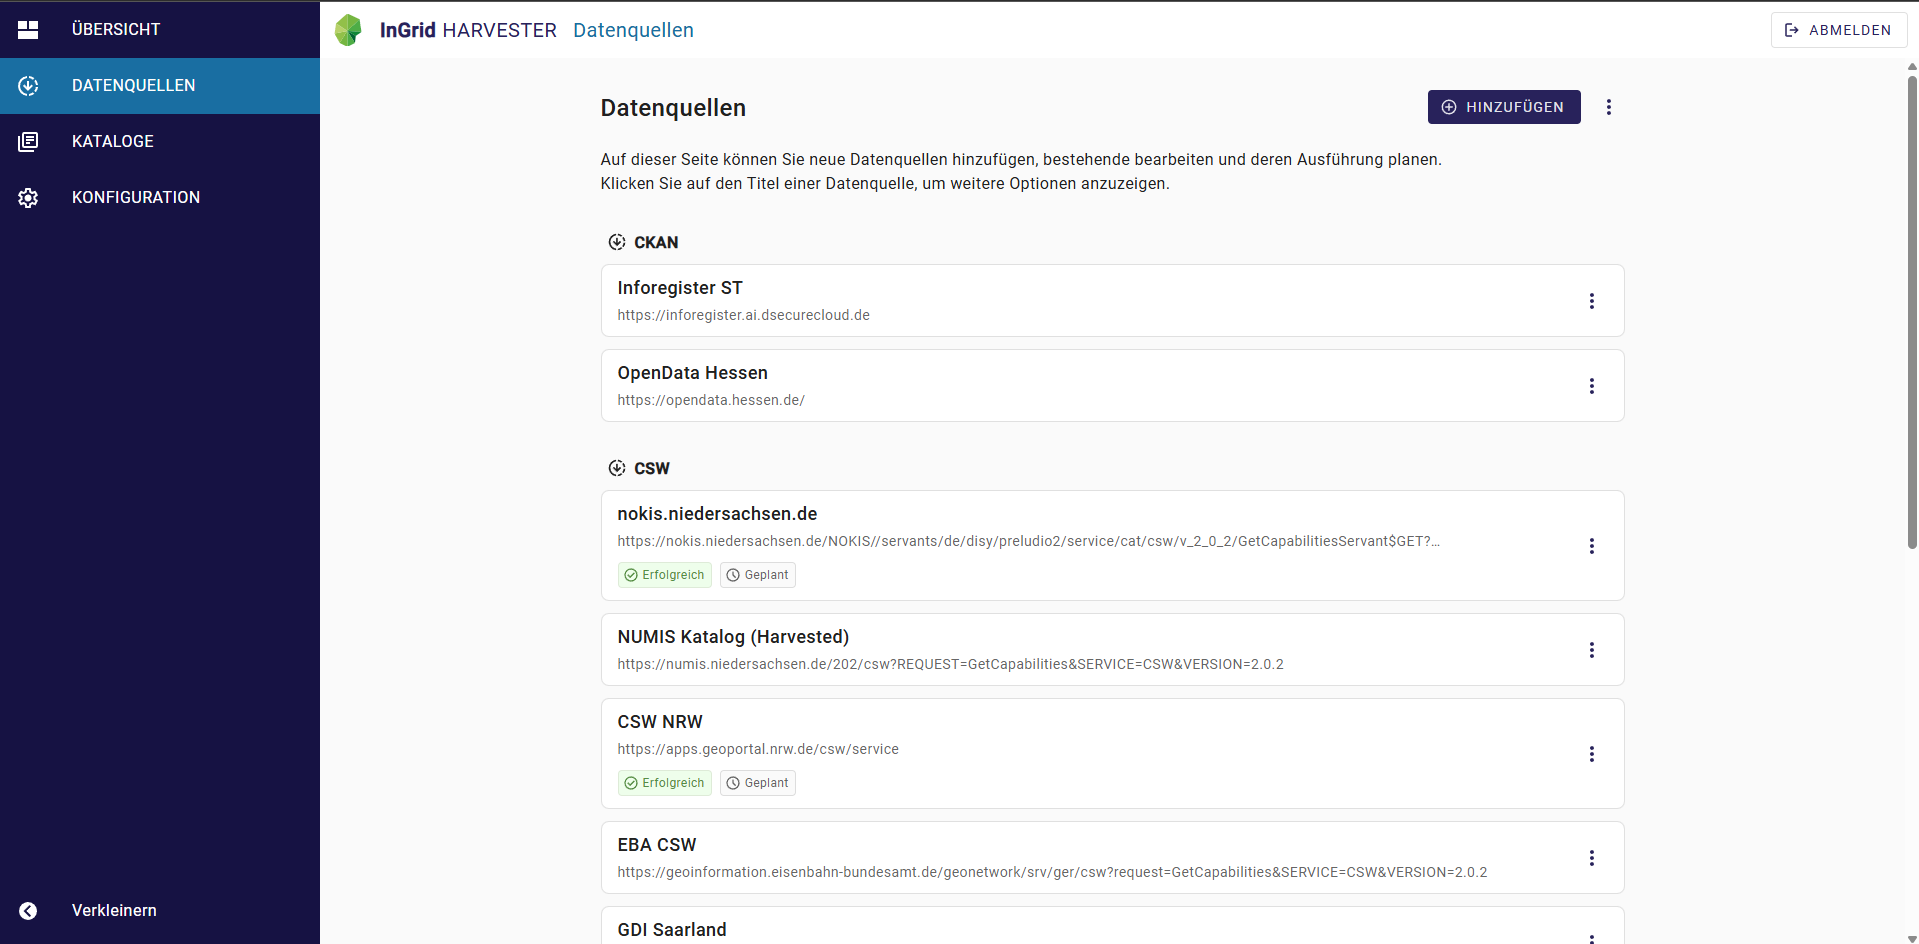This screenshot has height=944, width=1919.
Task: Open three-dot menu for EBA CSW
Action: coord(1592,858)
